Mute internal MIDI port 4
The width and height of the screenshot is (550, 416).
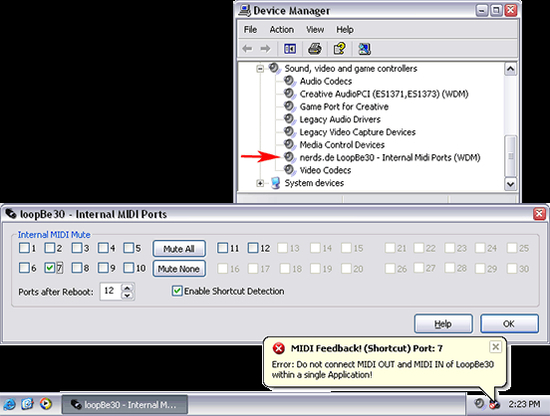coord(103,248)
